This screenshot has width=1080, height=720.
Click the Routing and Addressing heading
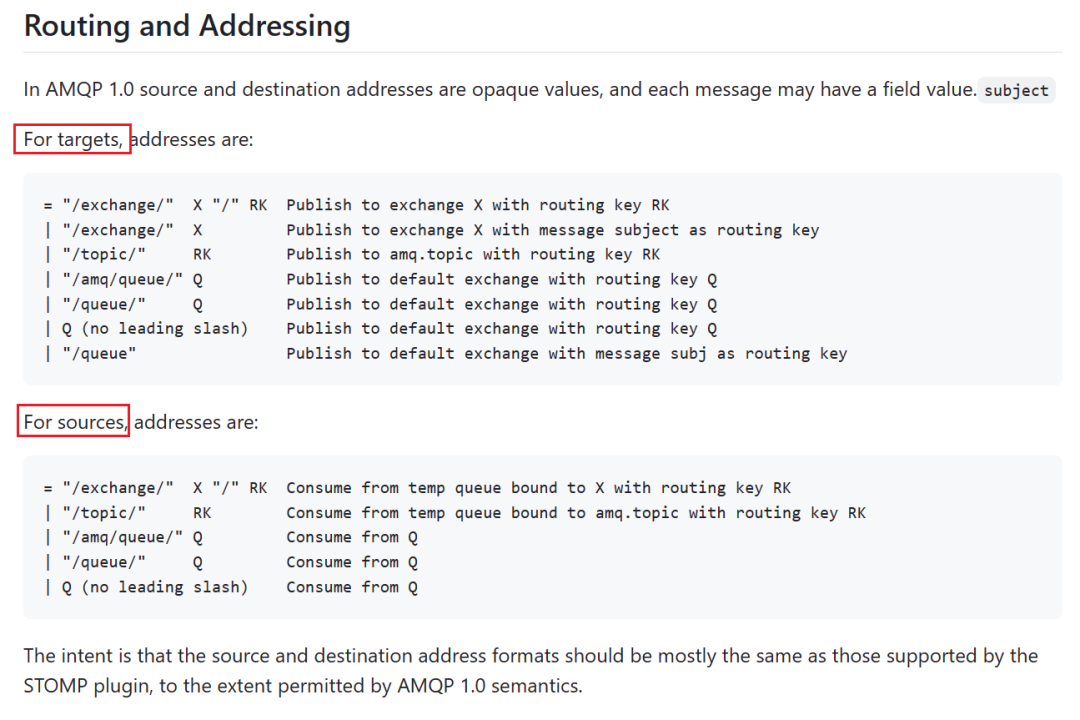pos(187,26)
